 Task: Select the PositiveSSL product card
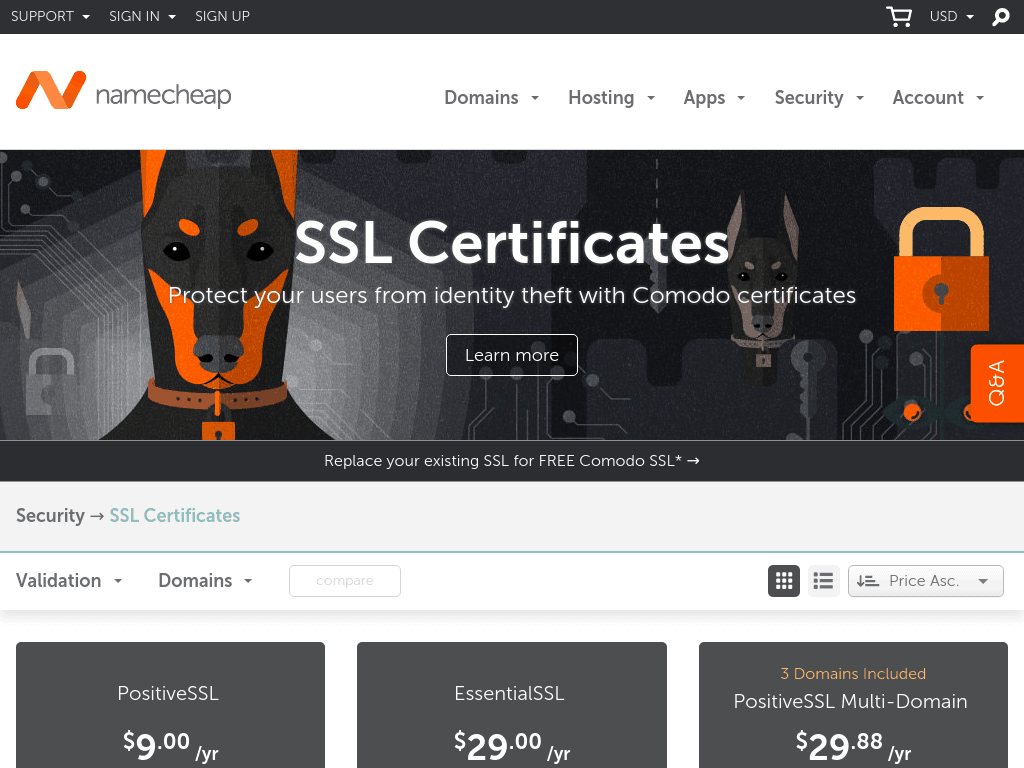(x=170, y=705)
